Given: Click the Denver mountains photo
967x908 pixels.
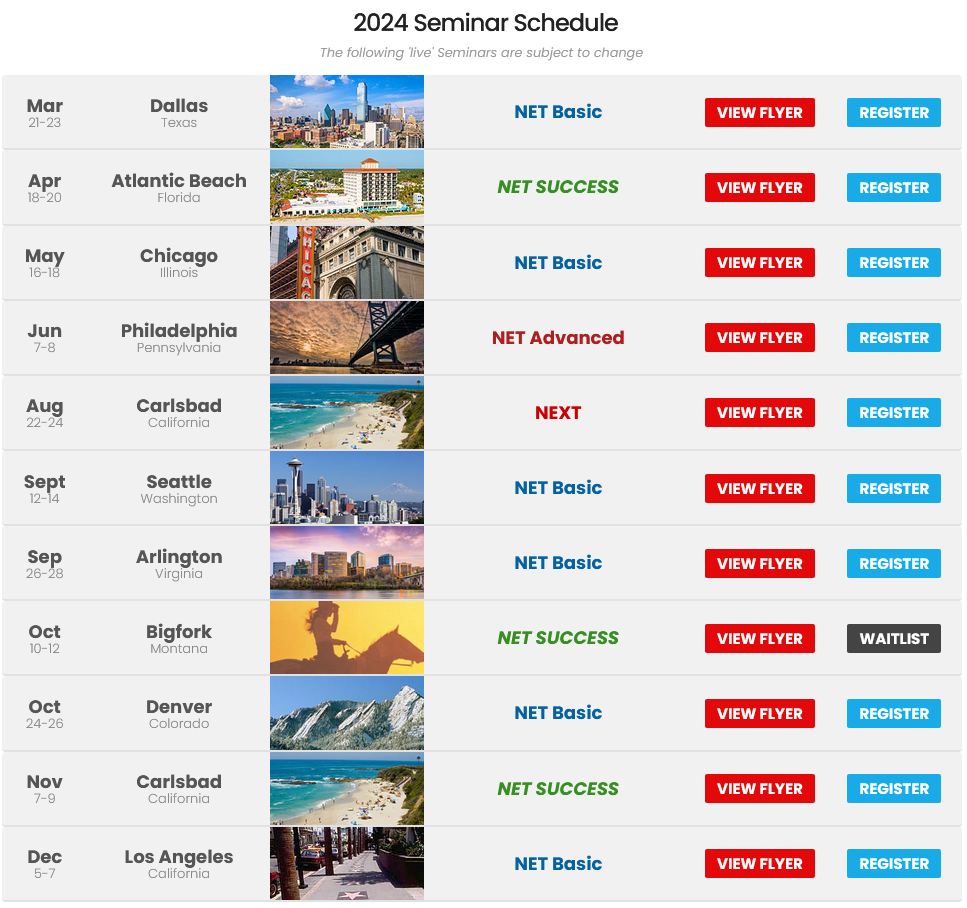Looking at the screenshot, I should [347, 713].
